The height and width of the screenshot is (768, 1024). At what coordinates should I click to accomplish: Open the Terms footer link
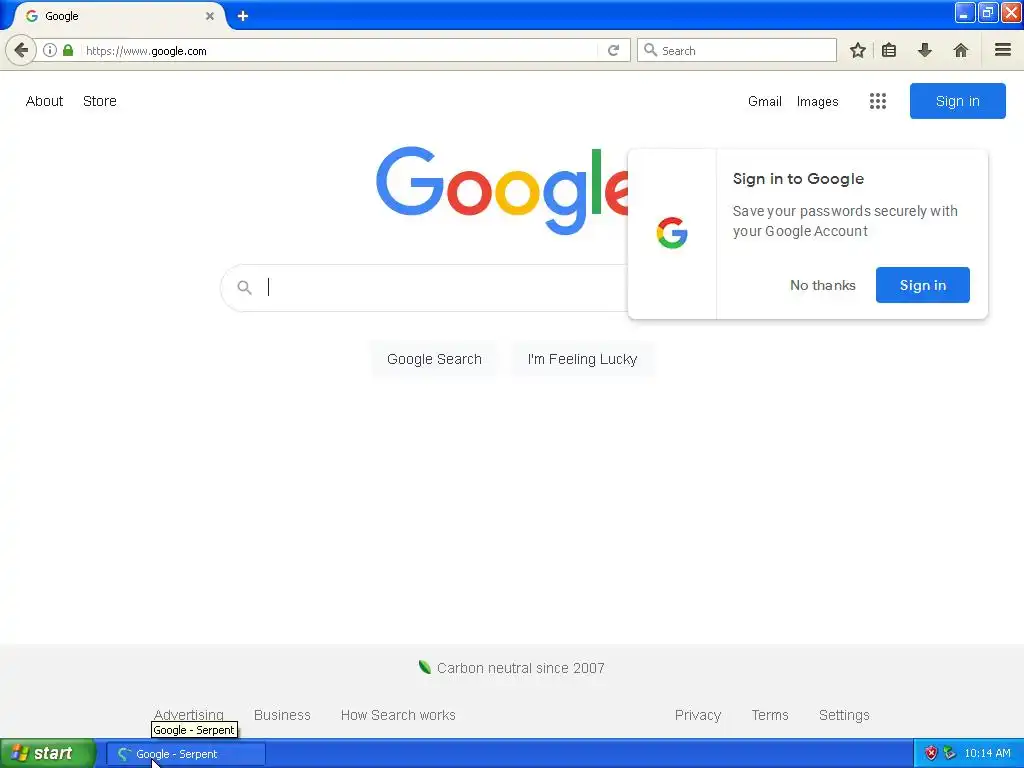click(770, 715)
